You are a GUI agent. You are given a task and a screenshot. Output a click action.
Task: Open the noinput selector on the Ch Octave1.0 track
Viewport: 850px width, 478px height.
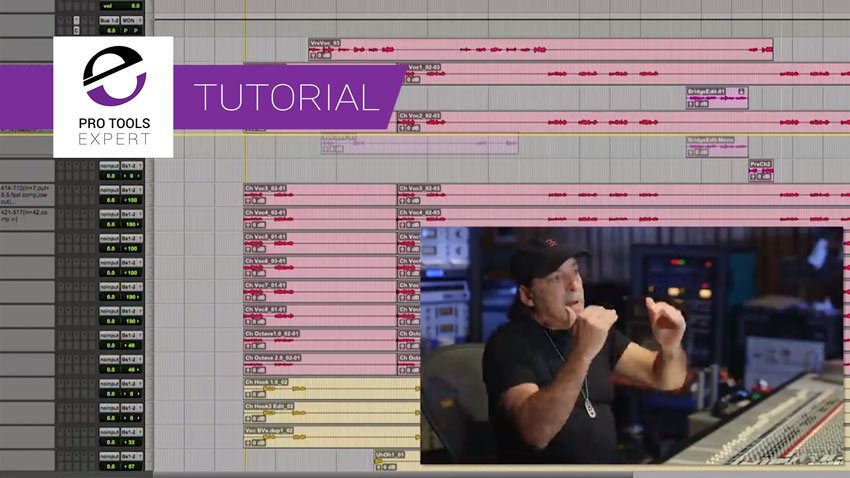pos(109,335)
